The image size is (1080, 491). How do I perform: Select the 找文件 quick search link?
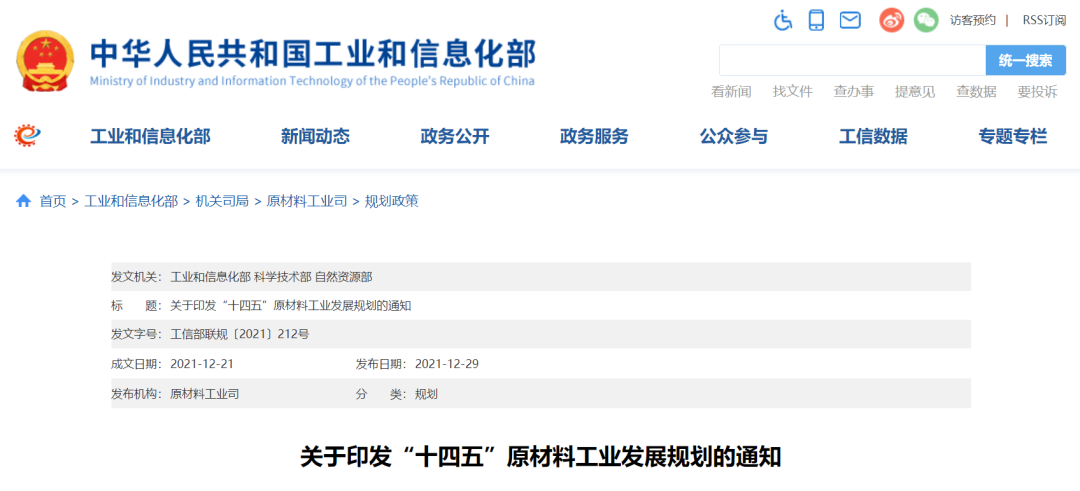[x=792, y=92]
